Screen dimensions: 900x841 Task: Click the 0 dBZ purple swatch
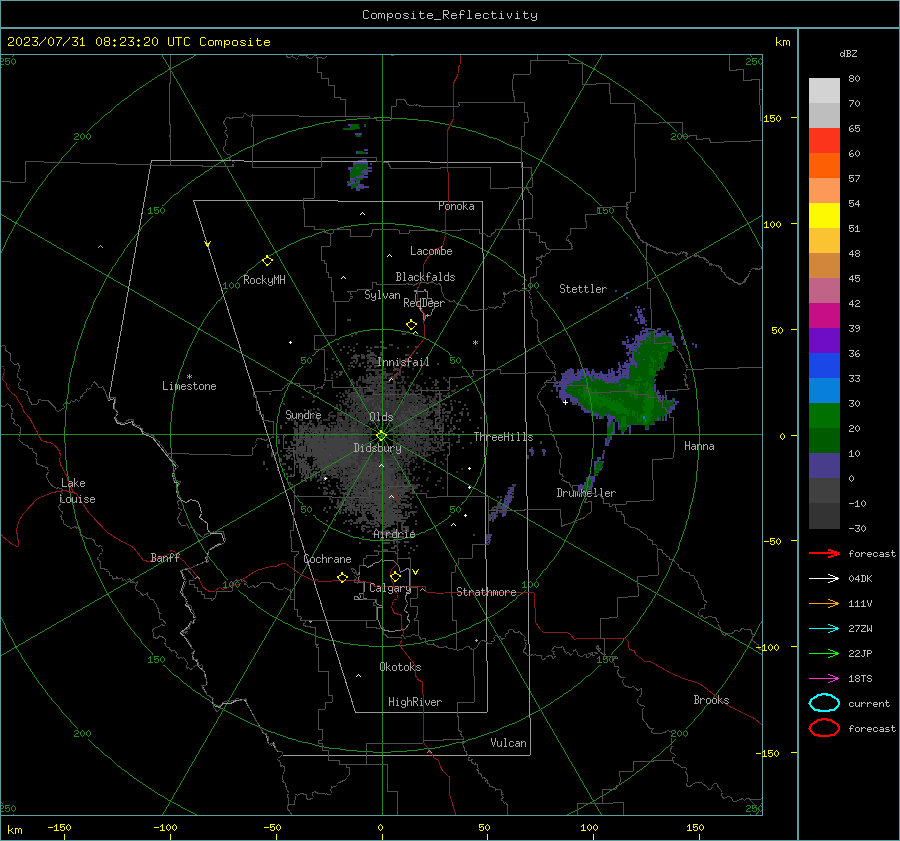click(x=824, y=465)
